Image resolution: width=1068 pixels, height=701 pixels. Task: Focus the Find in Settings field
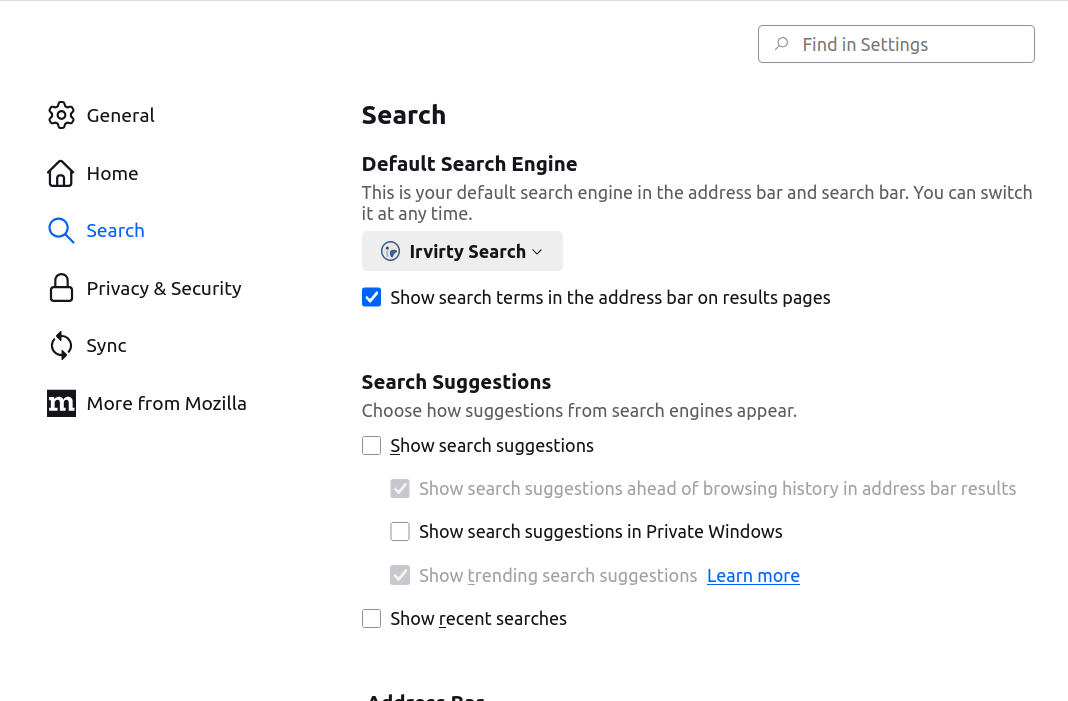pyautogui.click(x=910, y=44)
